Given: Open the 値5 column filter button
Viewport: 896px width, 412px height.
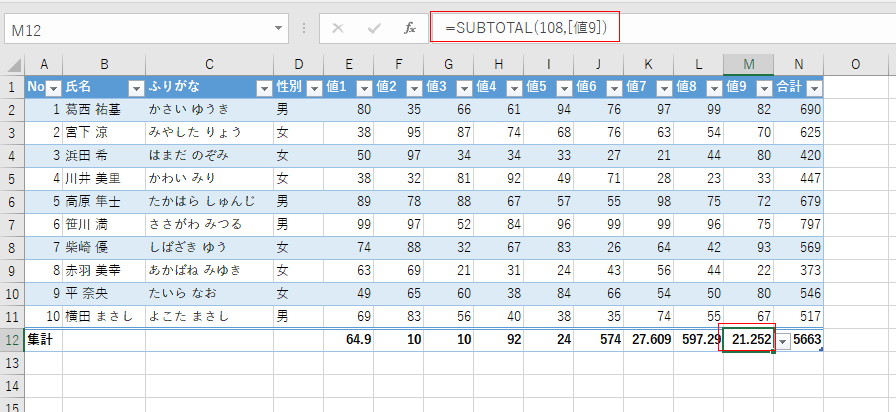Looking at the screenshot, I should pyautogui.click(x=563, y=88).
